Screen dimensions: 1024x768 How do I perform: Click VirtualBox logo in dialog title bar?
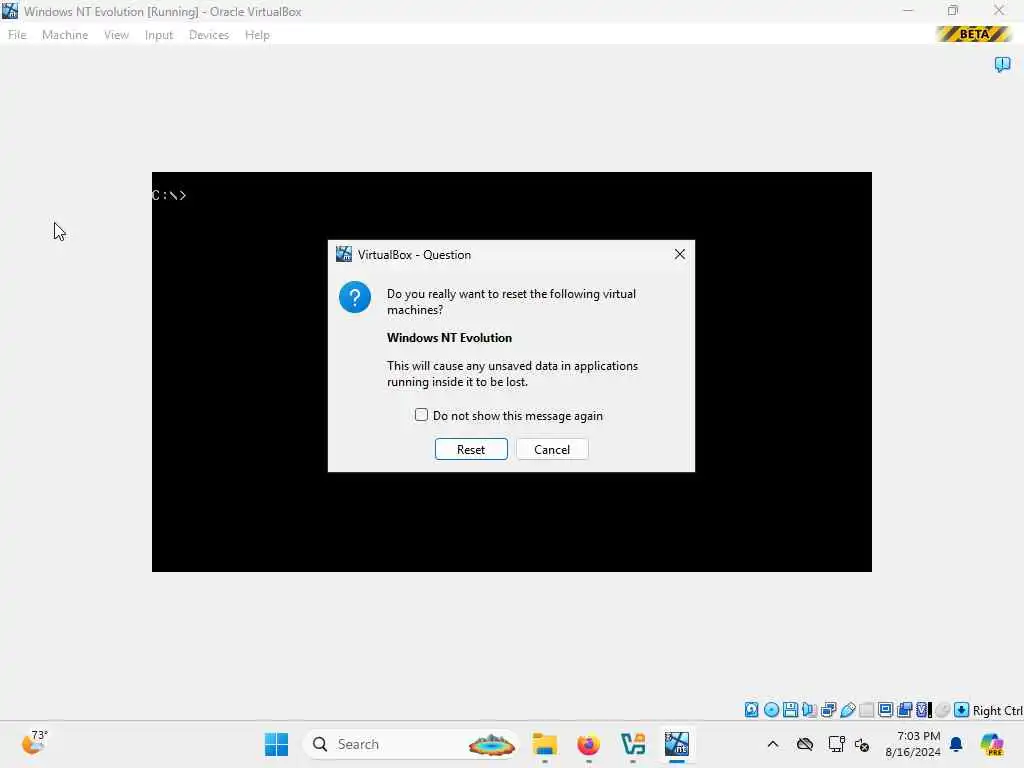click(x=344, y=254)
